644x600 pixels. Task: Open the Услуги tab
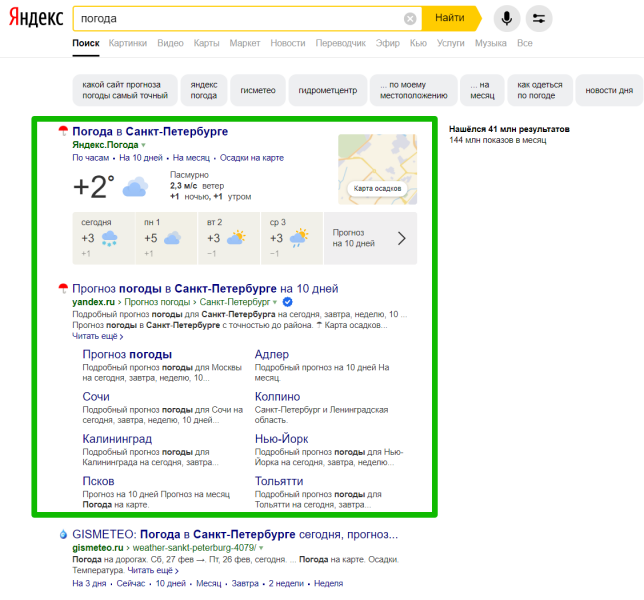(451, 43)
